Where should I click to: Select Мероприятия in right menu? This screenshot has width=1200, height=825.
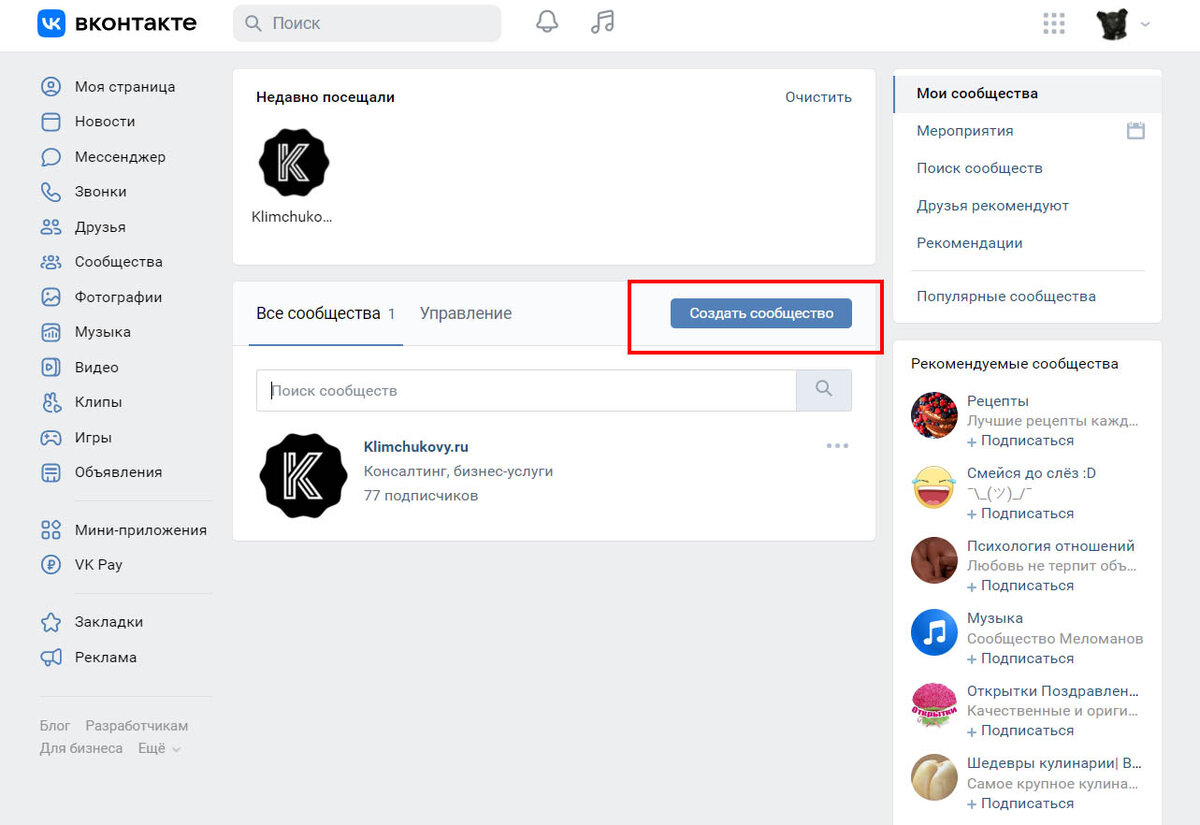click(x=965, y=131)
